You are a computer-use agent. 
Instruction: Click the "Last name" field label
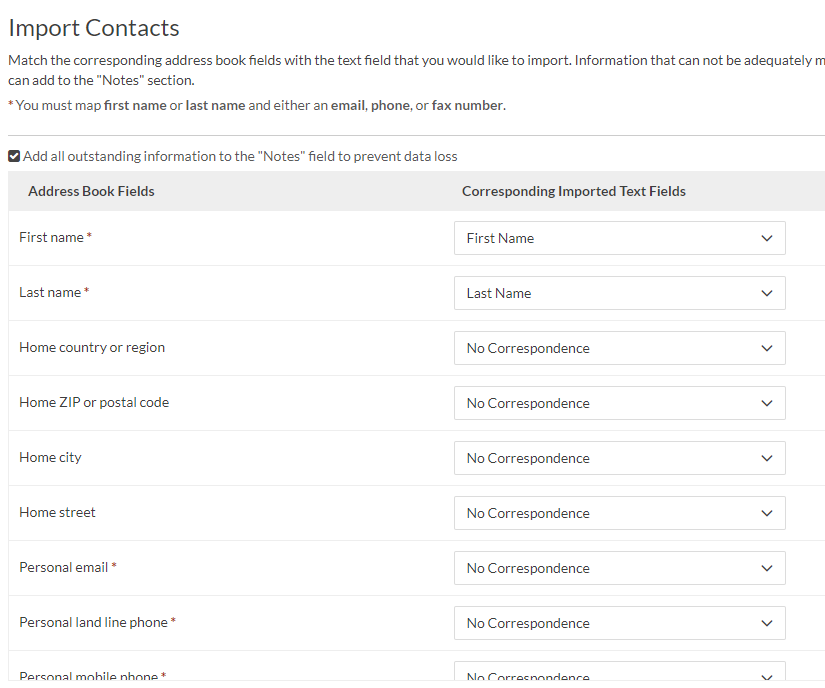coord(50,292)
